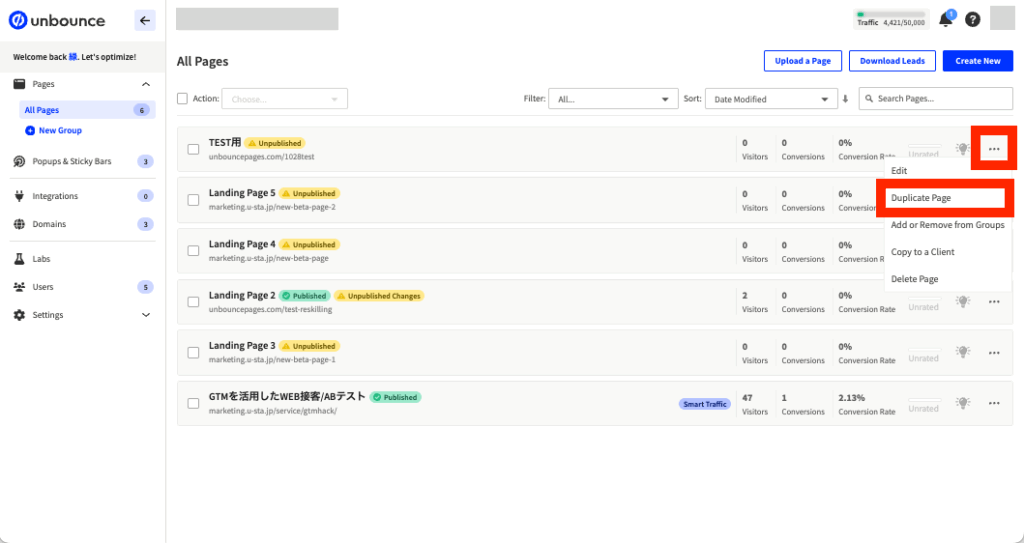Click the Traffic usage progress bar
Viewport: 1024px width, 543px height.
[x=892, y=14]
